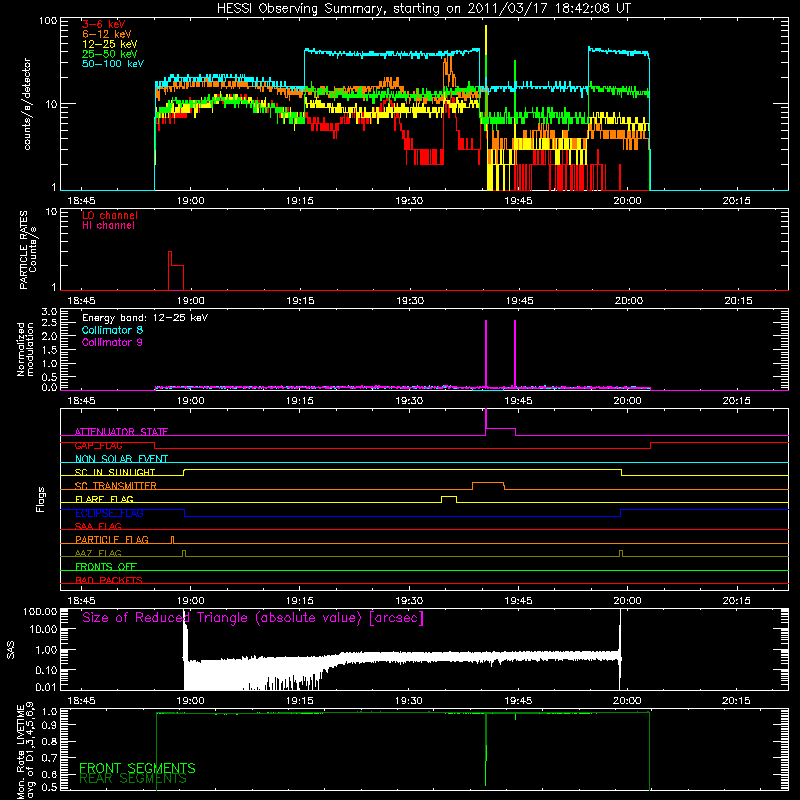Image resolution: width=800 pixels, height=800 pixels.
Task: Select the Collimator 8 legend label
Action: pos(112,330)
